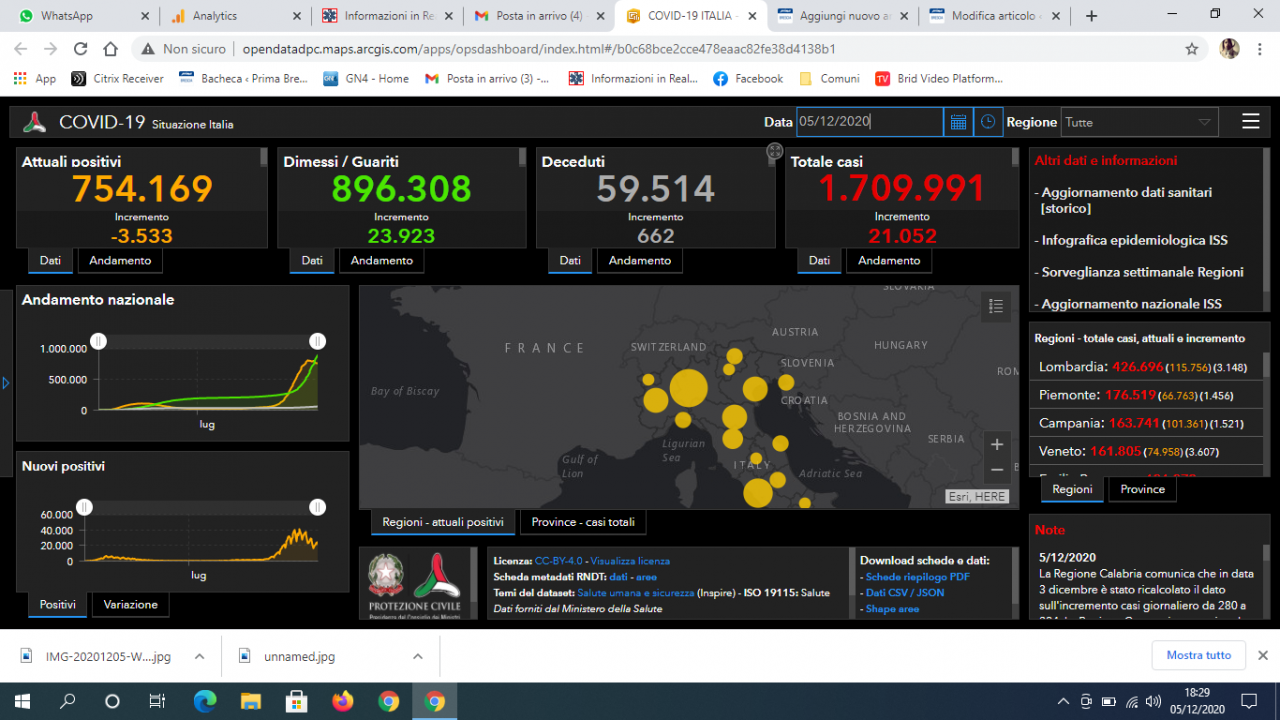Show Variazione in Nuovi positivi chart
Image resolution: width=1280 pixels, height=720 pixels.
(x=130, y=605)
